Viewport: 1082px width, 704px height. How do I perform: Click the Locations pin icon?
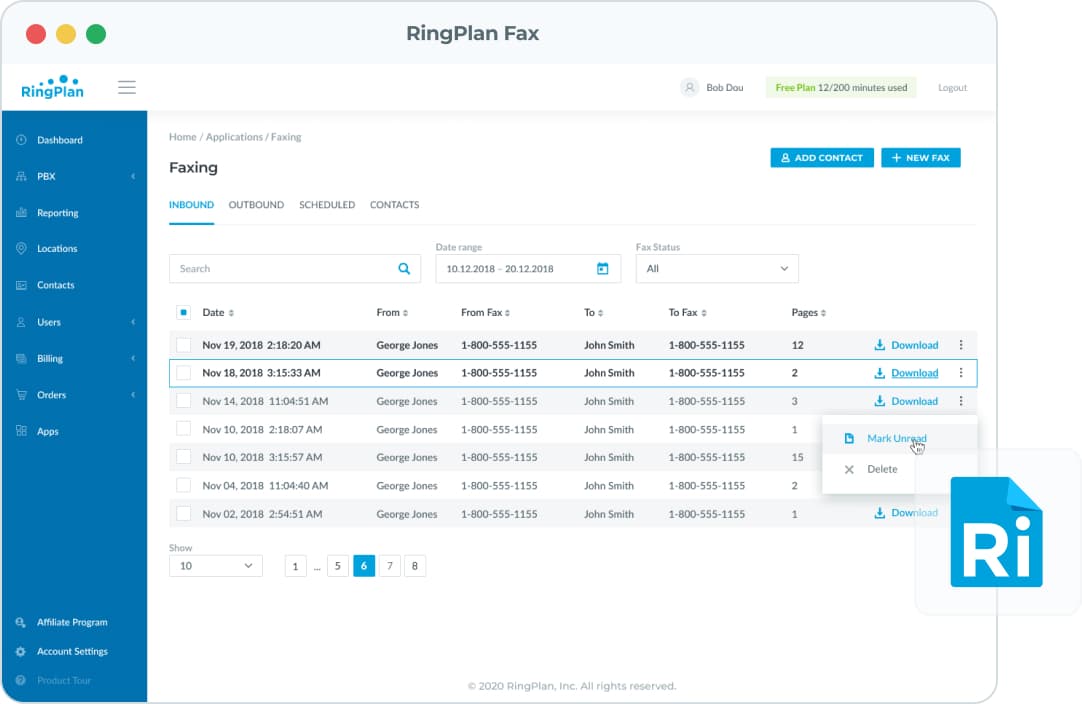click(21, 248)
